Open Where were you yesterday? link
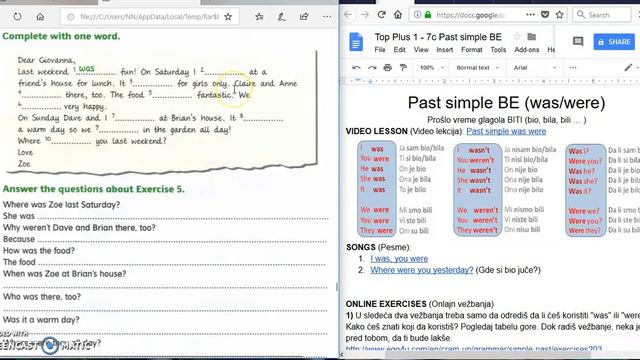 coord(422,270)
